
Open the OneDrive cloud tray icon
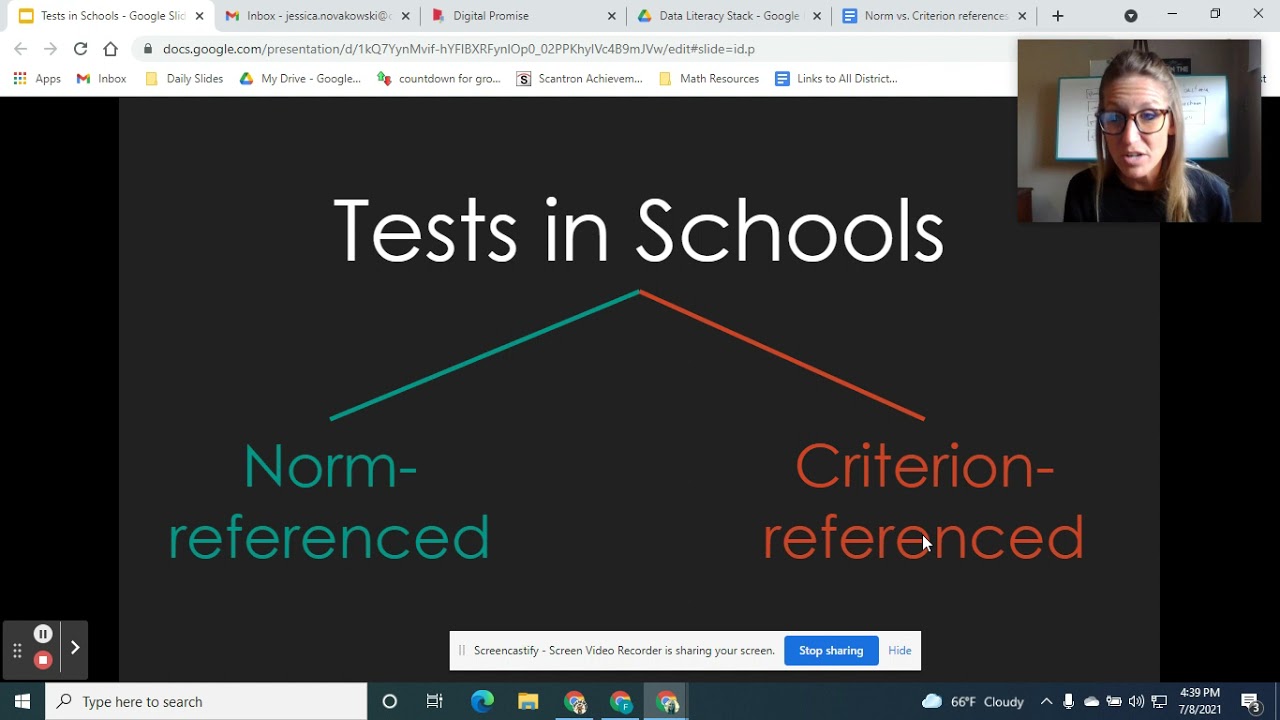point(1091,701)
